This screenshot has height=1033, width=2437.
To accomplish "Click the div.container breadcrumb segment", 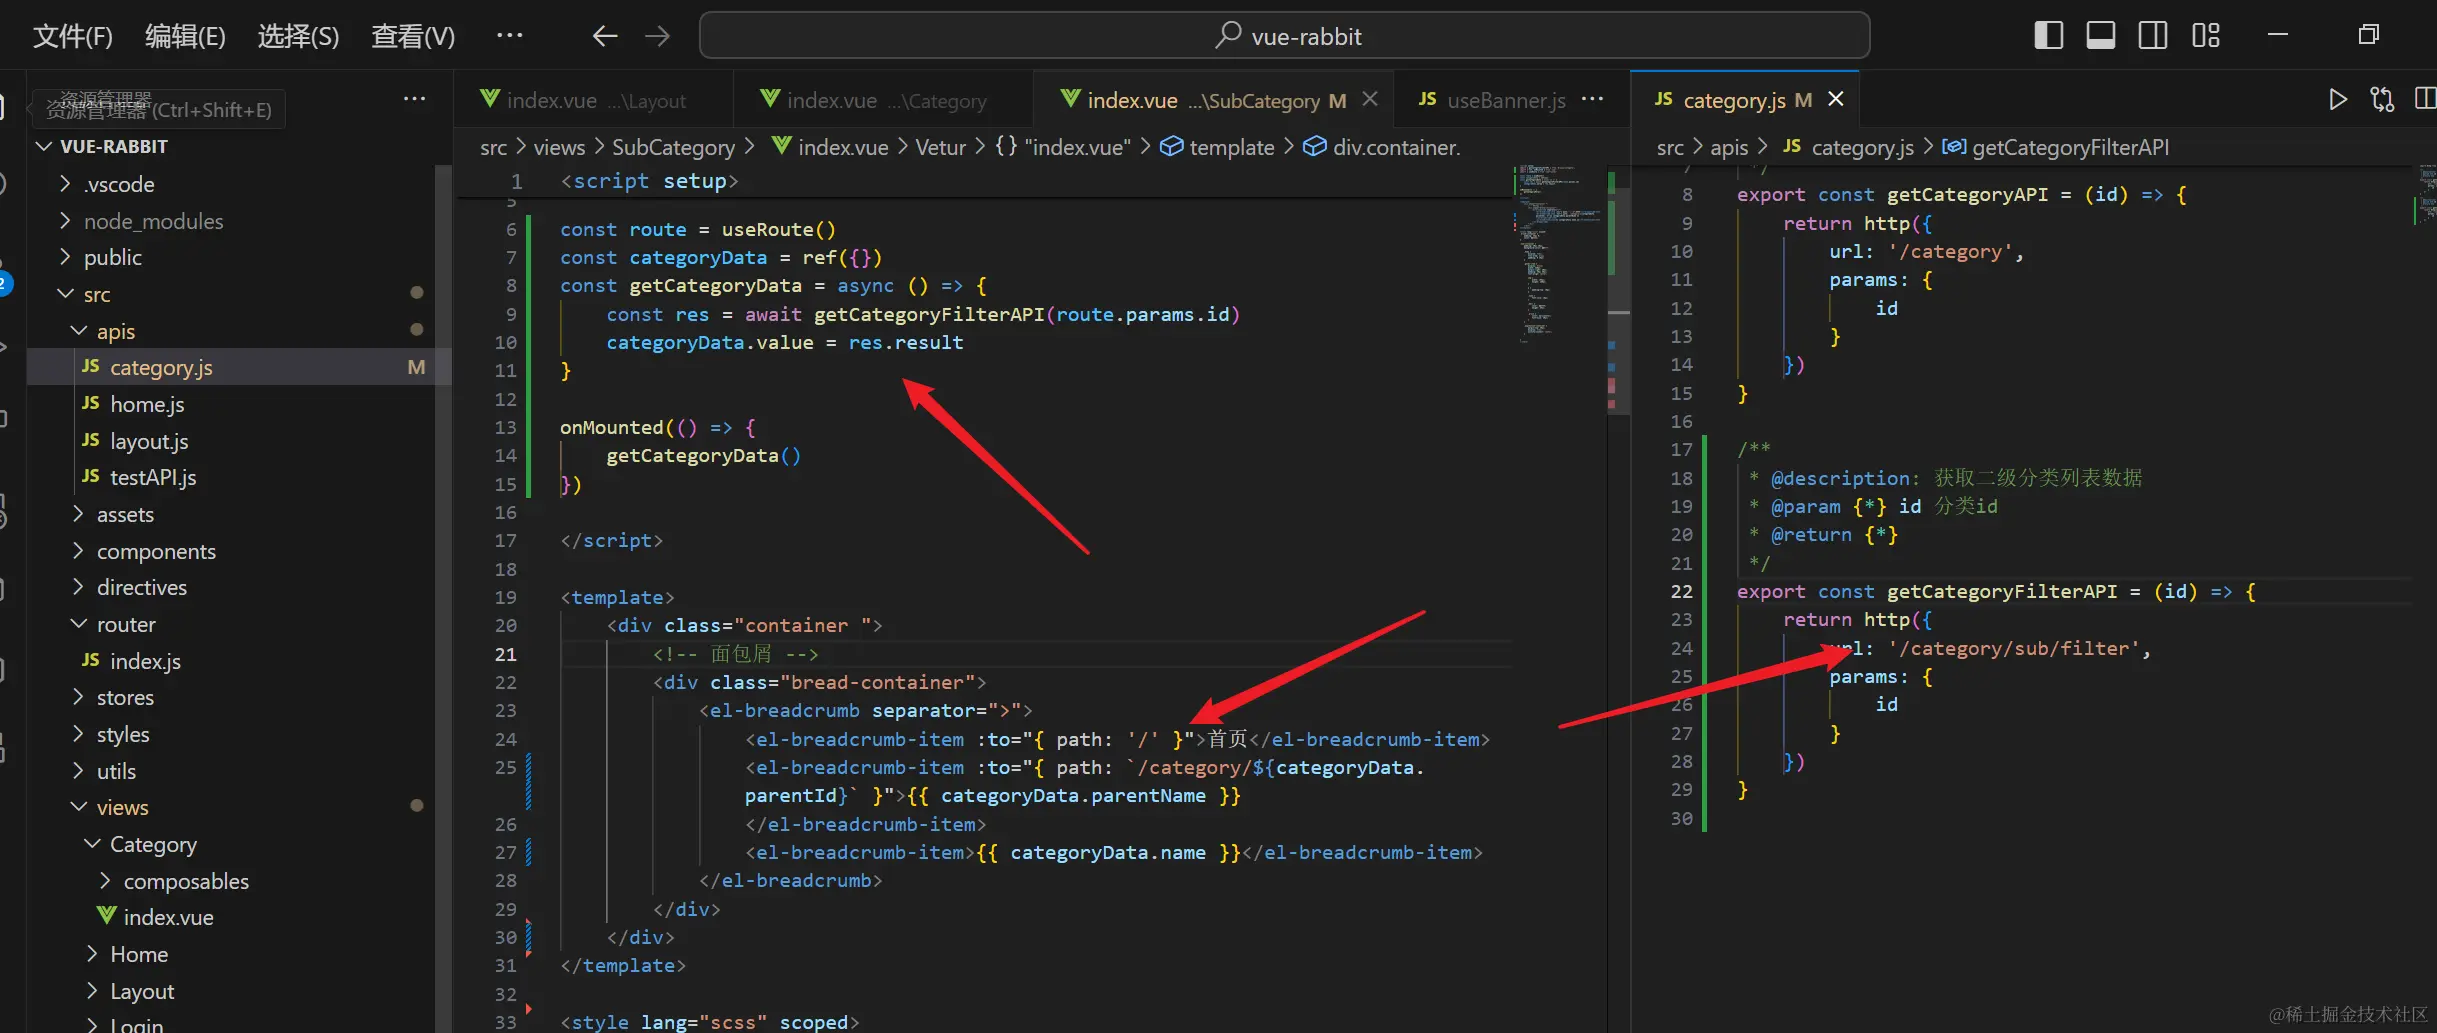I will point(1381,148).
